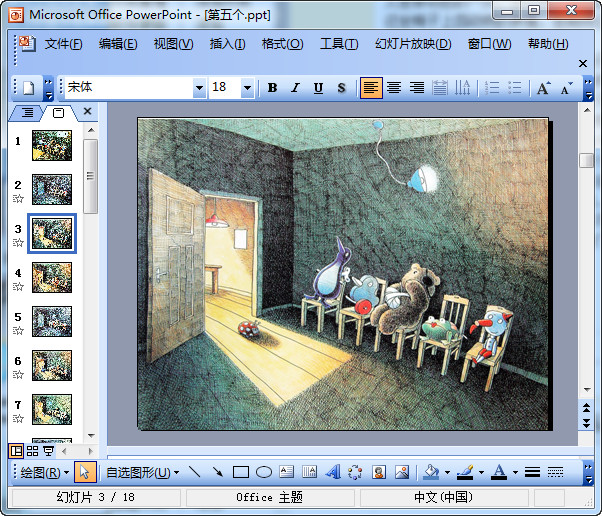Click the change text direction icon
The height and width of the screenshot is (516, 602).
(462, 88)
